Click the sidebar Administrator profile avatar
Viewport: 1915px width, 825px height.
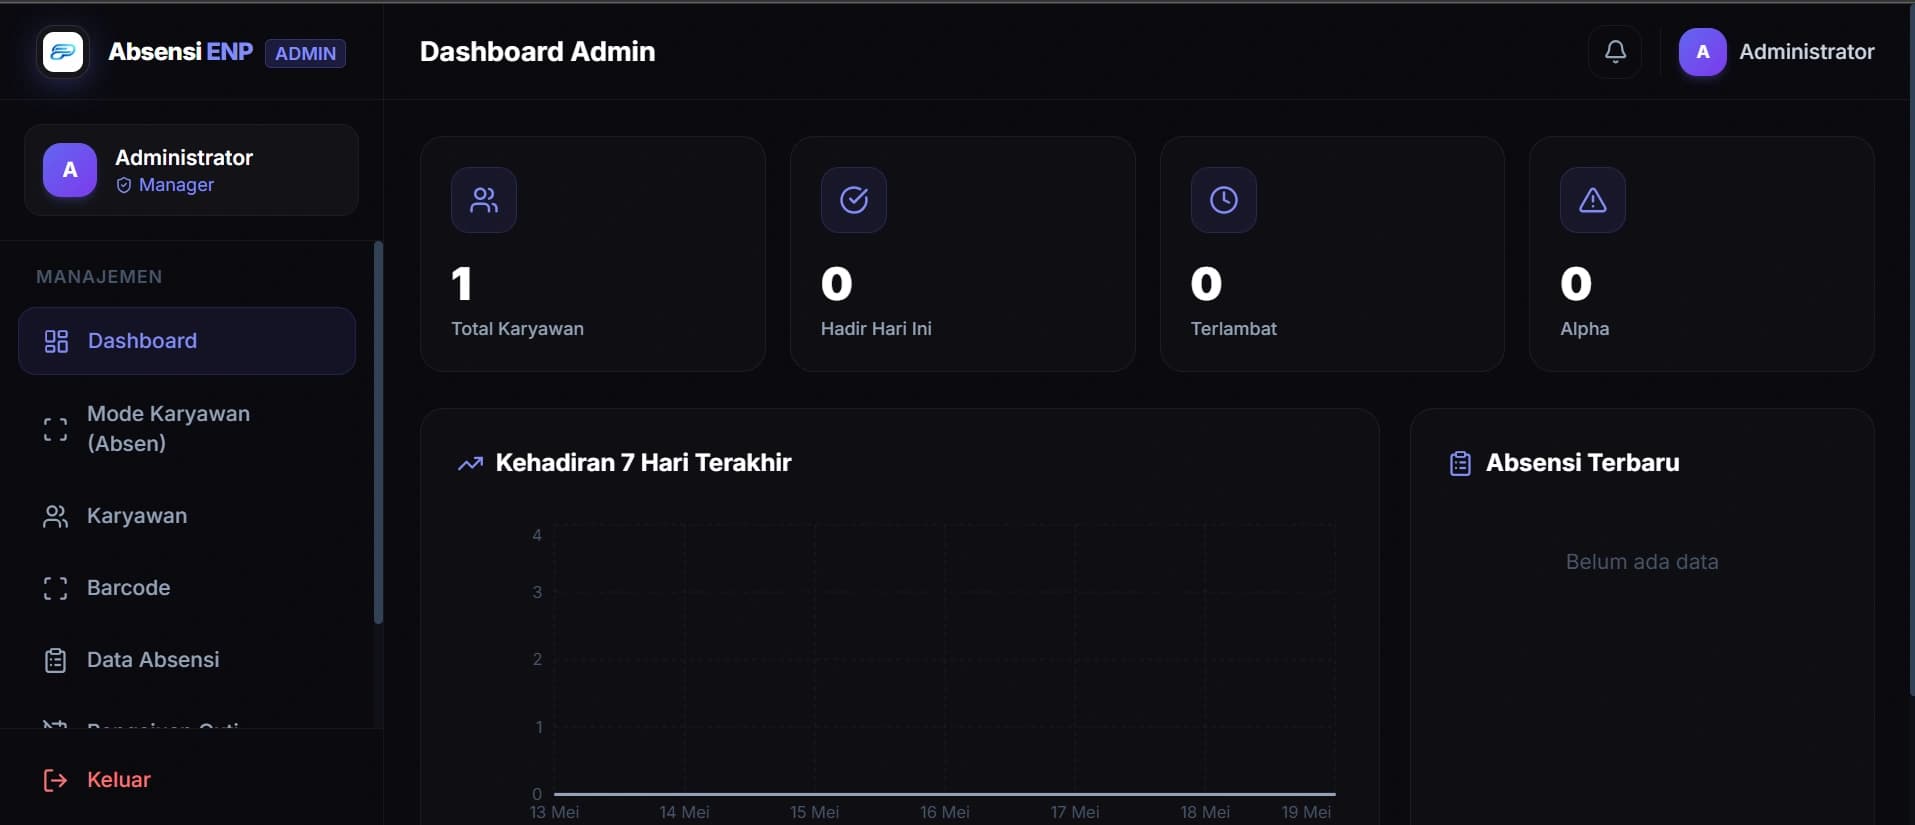pyautogui.click(x=70, y=170)
